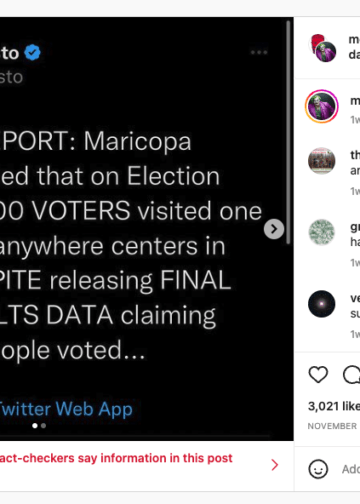360x504 pixels.
Task: Open the emoji picker smiley icon
Action: pos(318,469)
